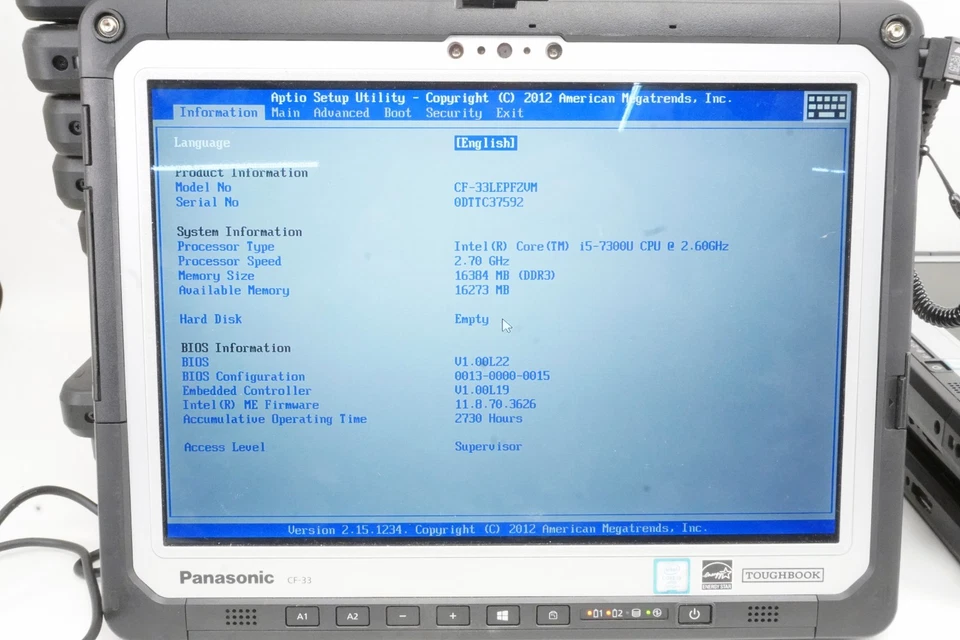The width and height of the screenshot is (960, 640).
Task: Select the Hard Disk field
Action: pos(210,319)
